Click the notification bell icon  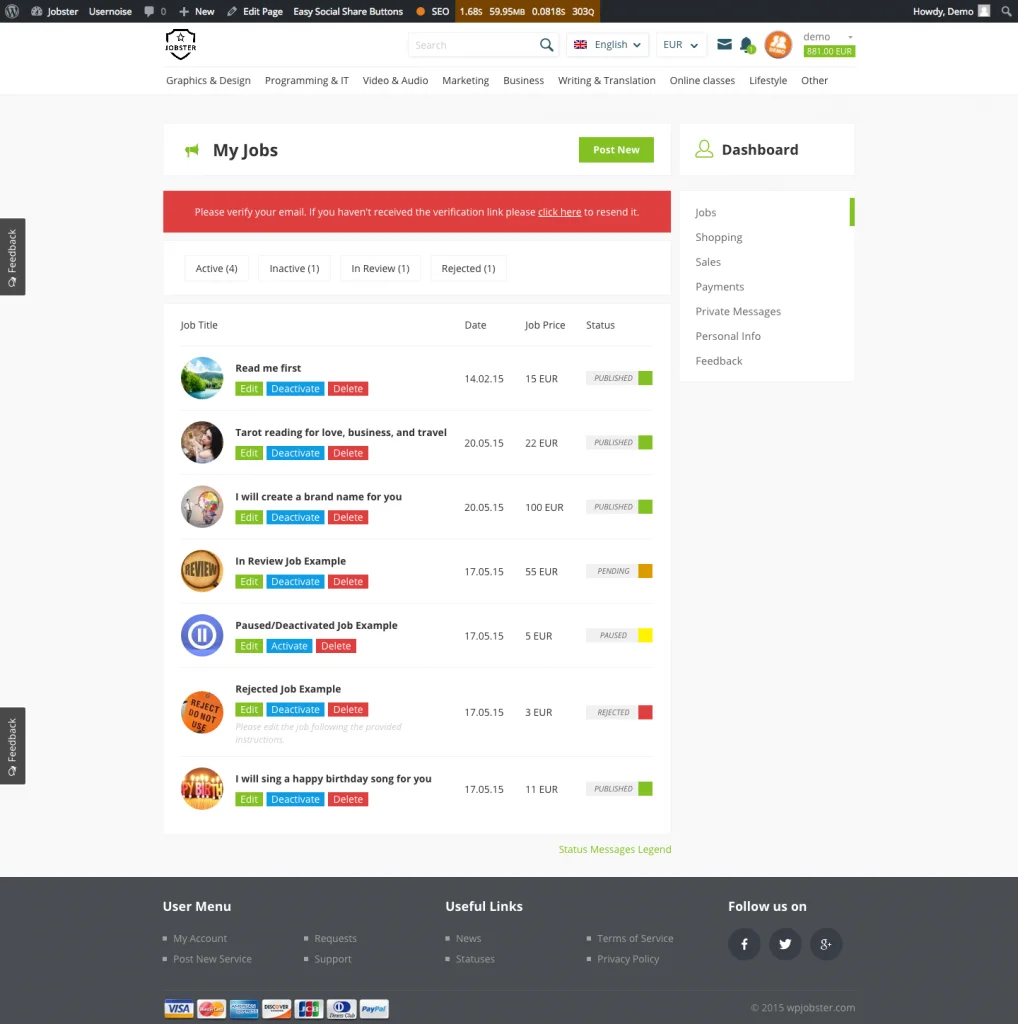(x=748, y=44)
